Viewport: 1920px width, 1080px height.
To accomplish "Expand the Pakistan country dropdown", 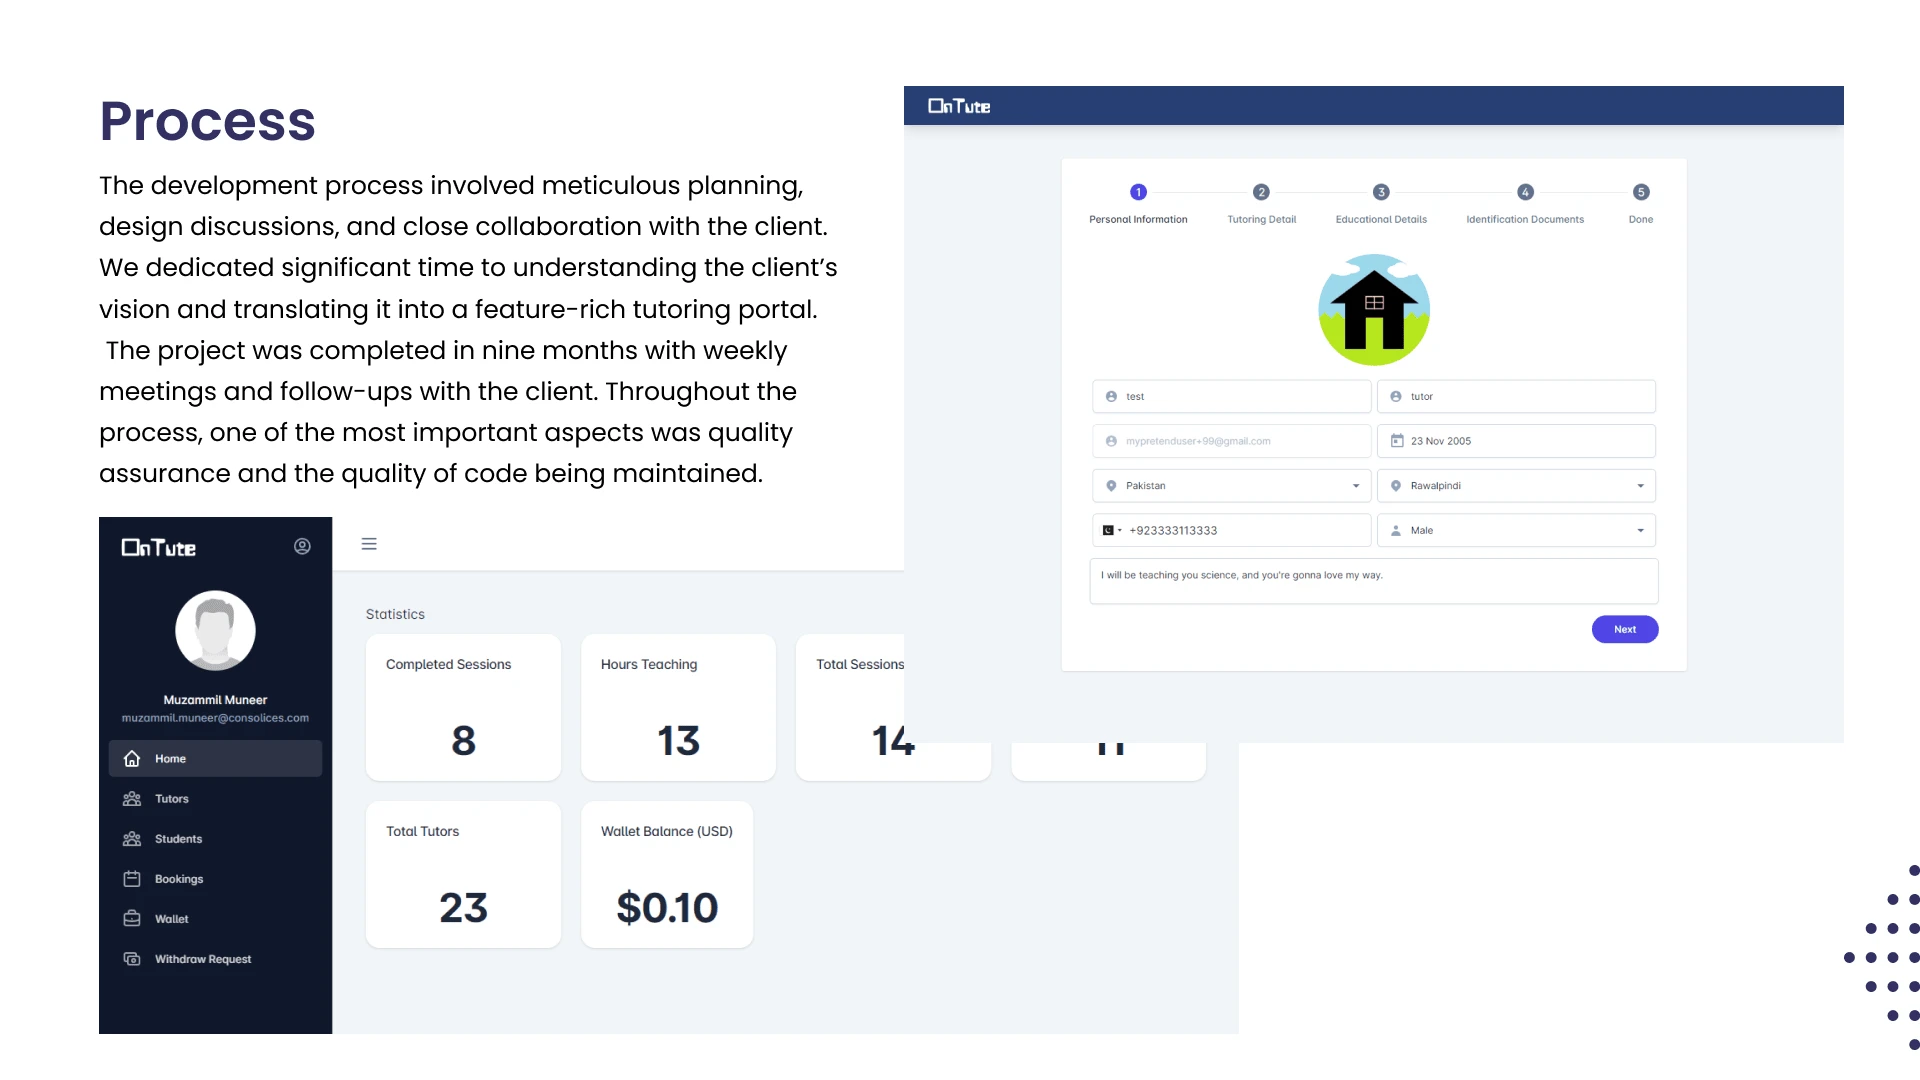I will (1231, 486).
